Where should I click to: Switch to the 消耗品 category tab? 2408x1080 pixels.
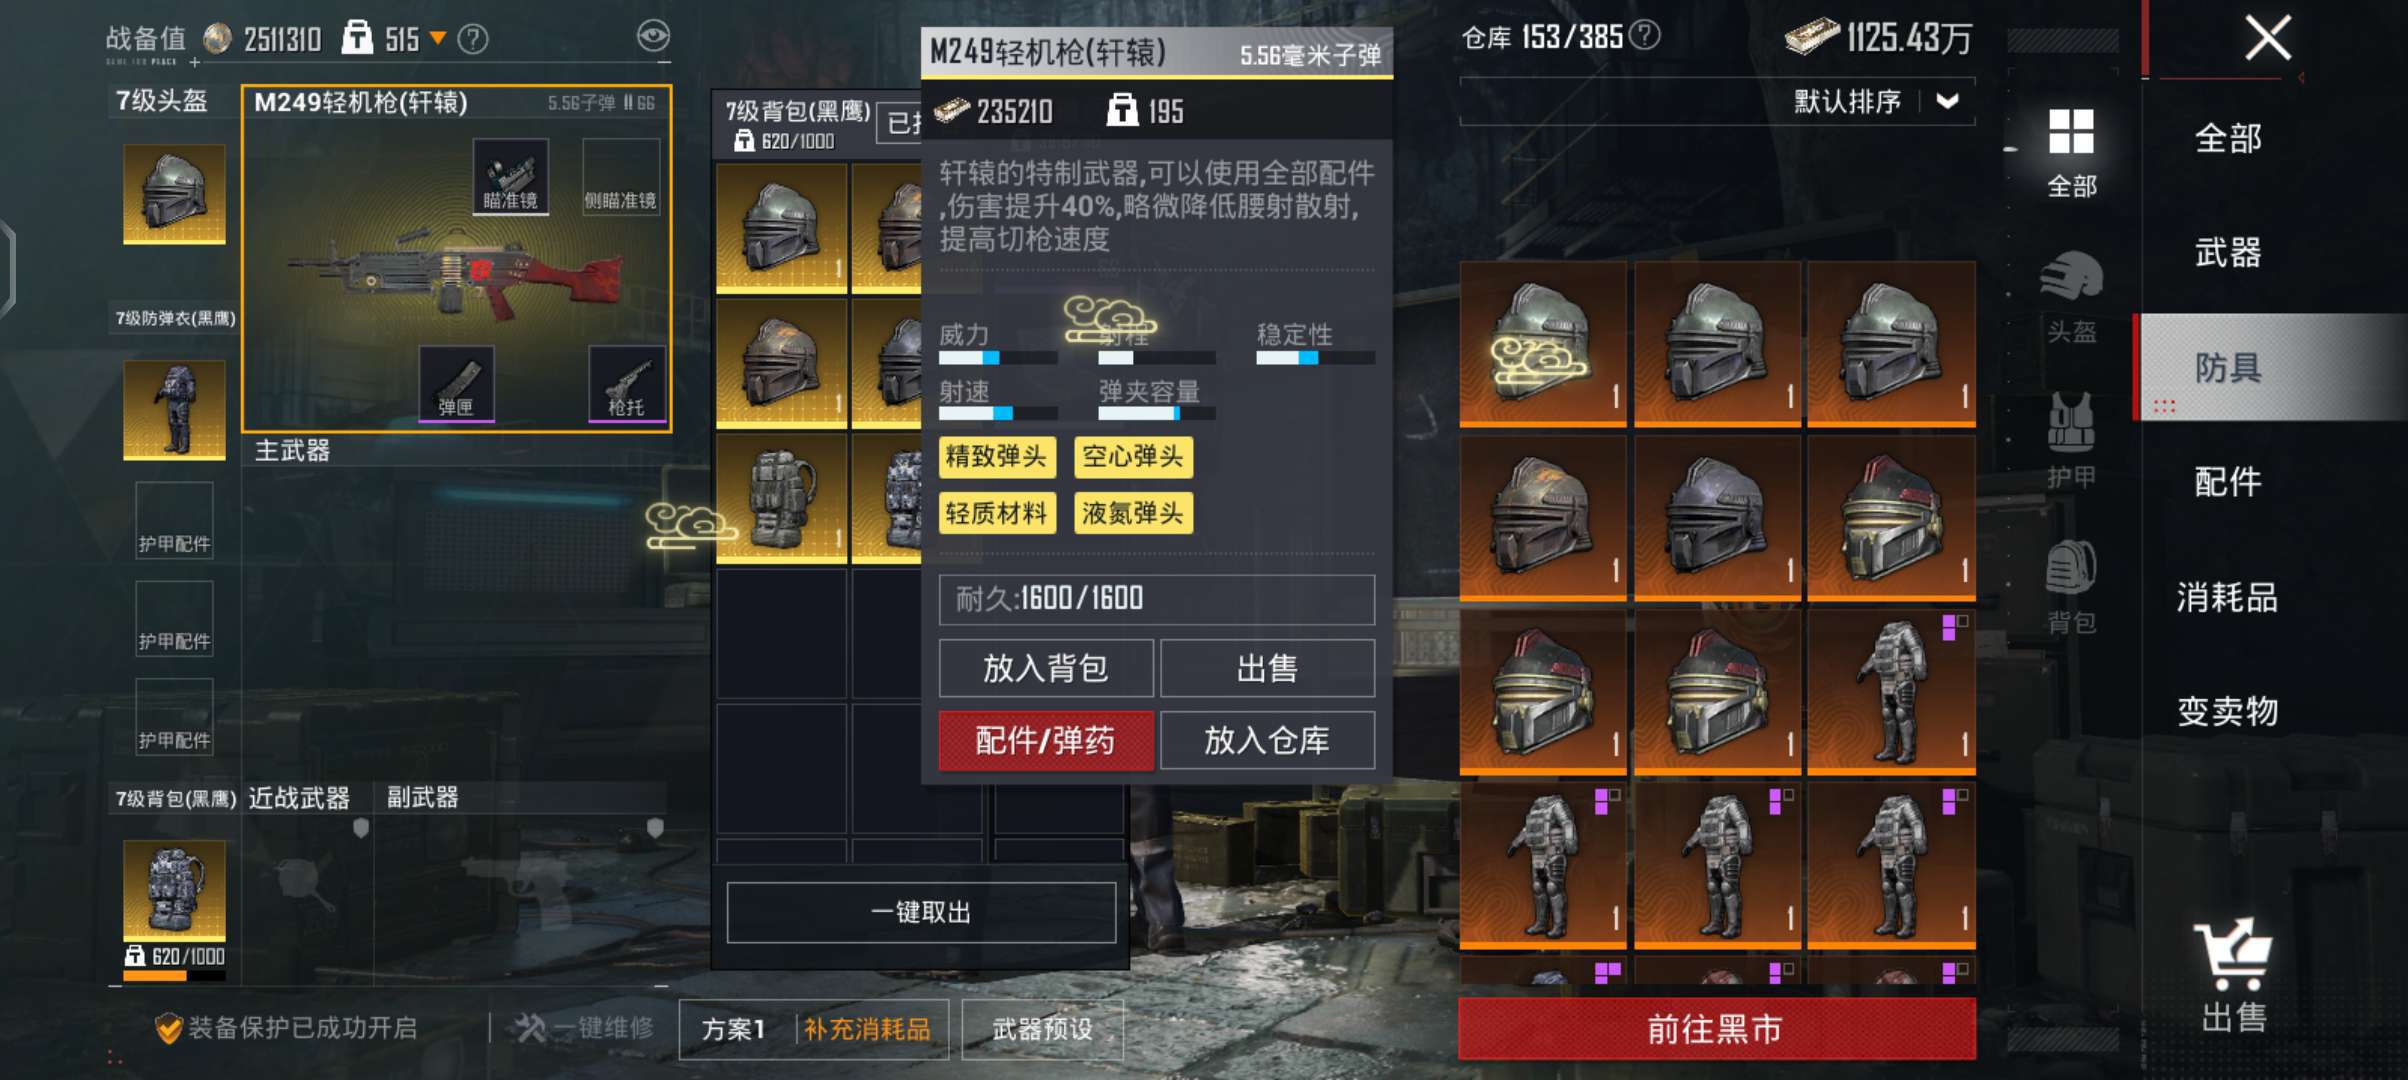click(2228, 597)
